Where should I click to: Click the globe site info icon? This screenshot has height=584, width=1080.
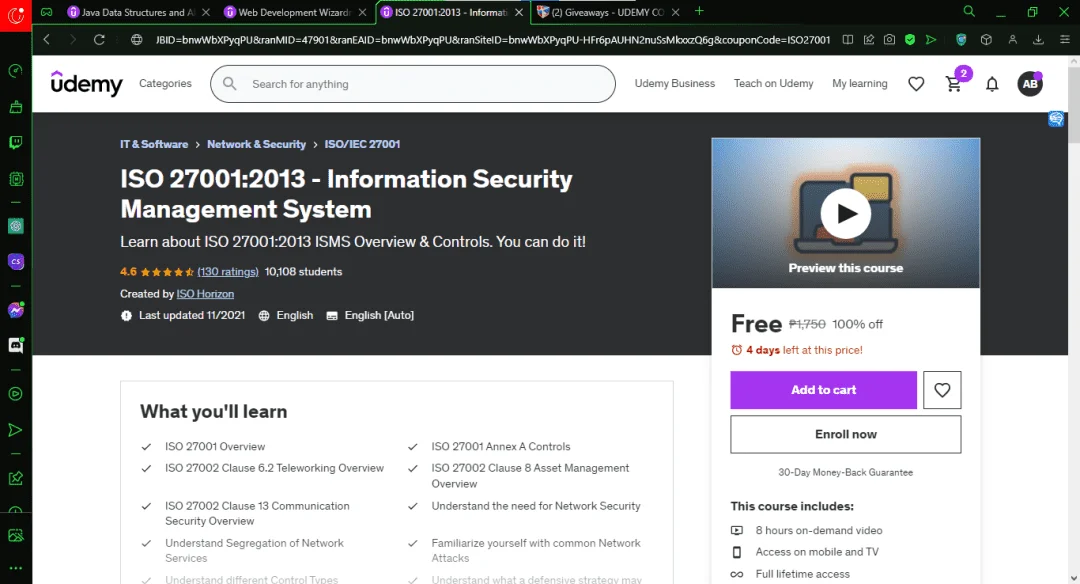pyautogui.click(x=136, y=40)
